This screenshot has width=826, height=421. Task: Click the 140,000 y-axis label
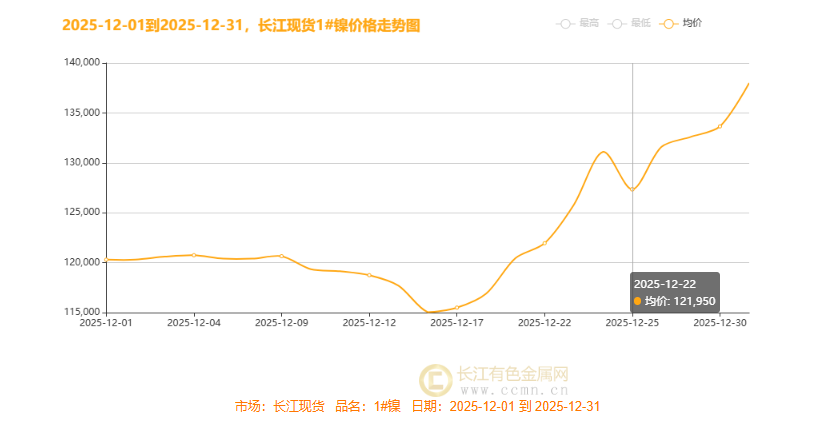click(81, 63)
